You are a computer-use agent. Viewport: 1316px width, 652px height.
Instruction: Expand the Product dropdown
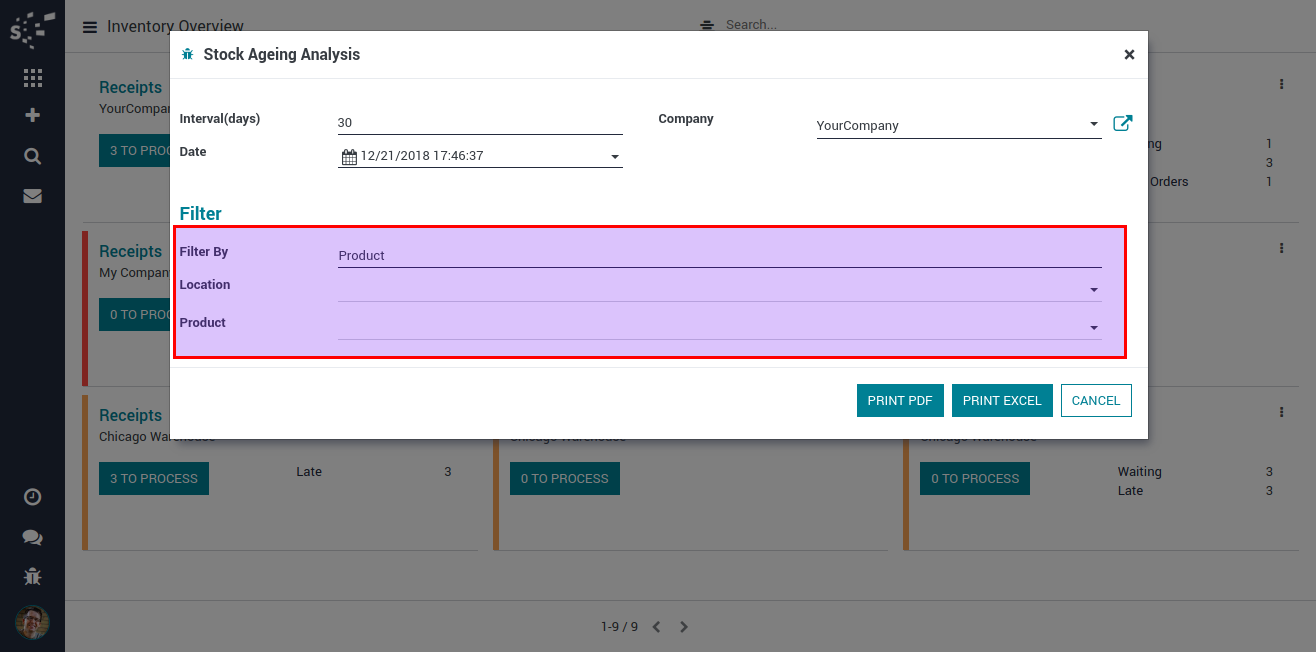tap(1093, 328)
